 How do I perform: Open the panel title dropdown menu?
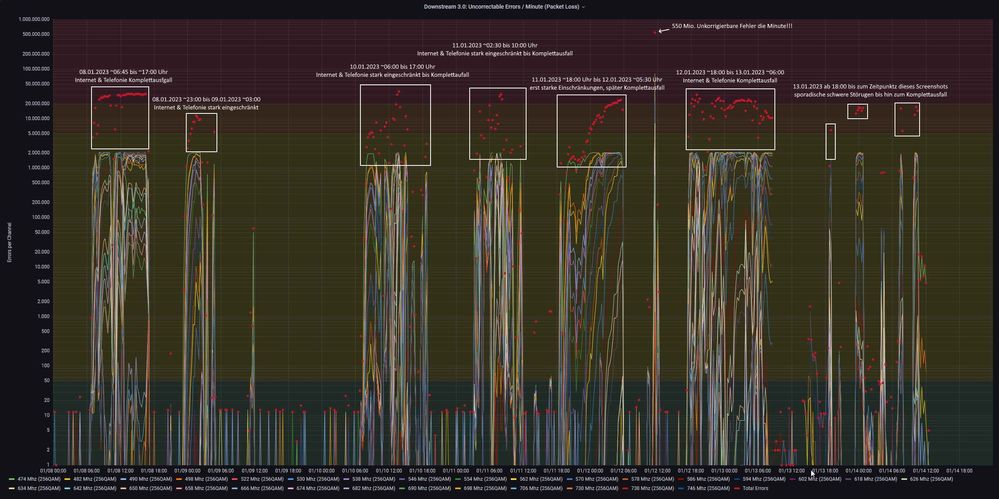click(x=504, y=6)
